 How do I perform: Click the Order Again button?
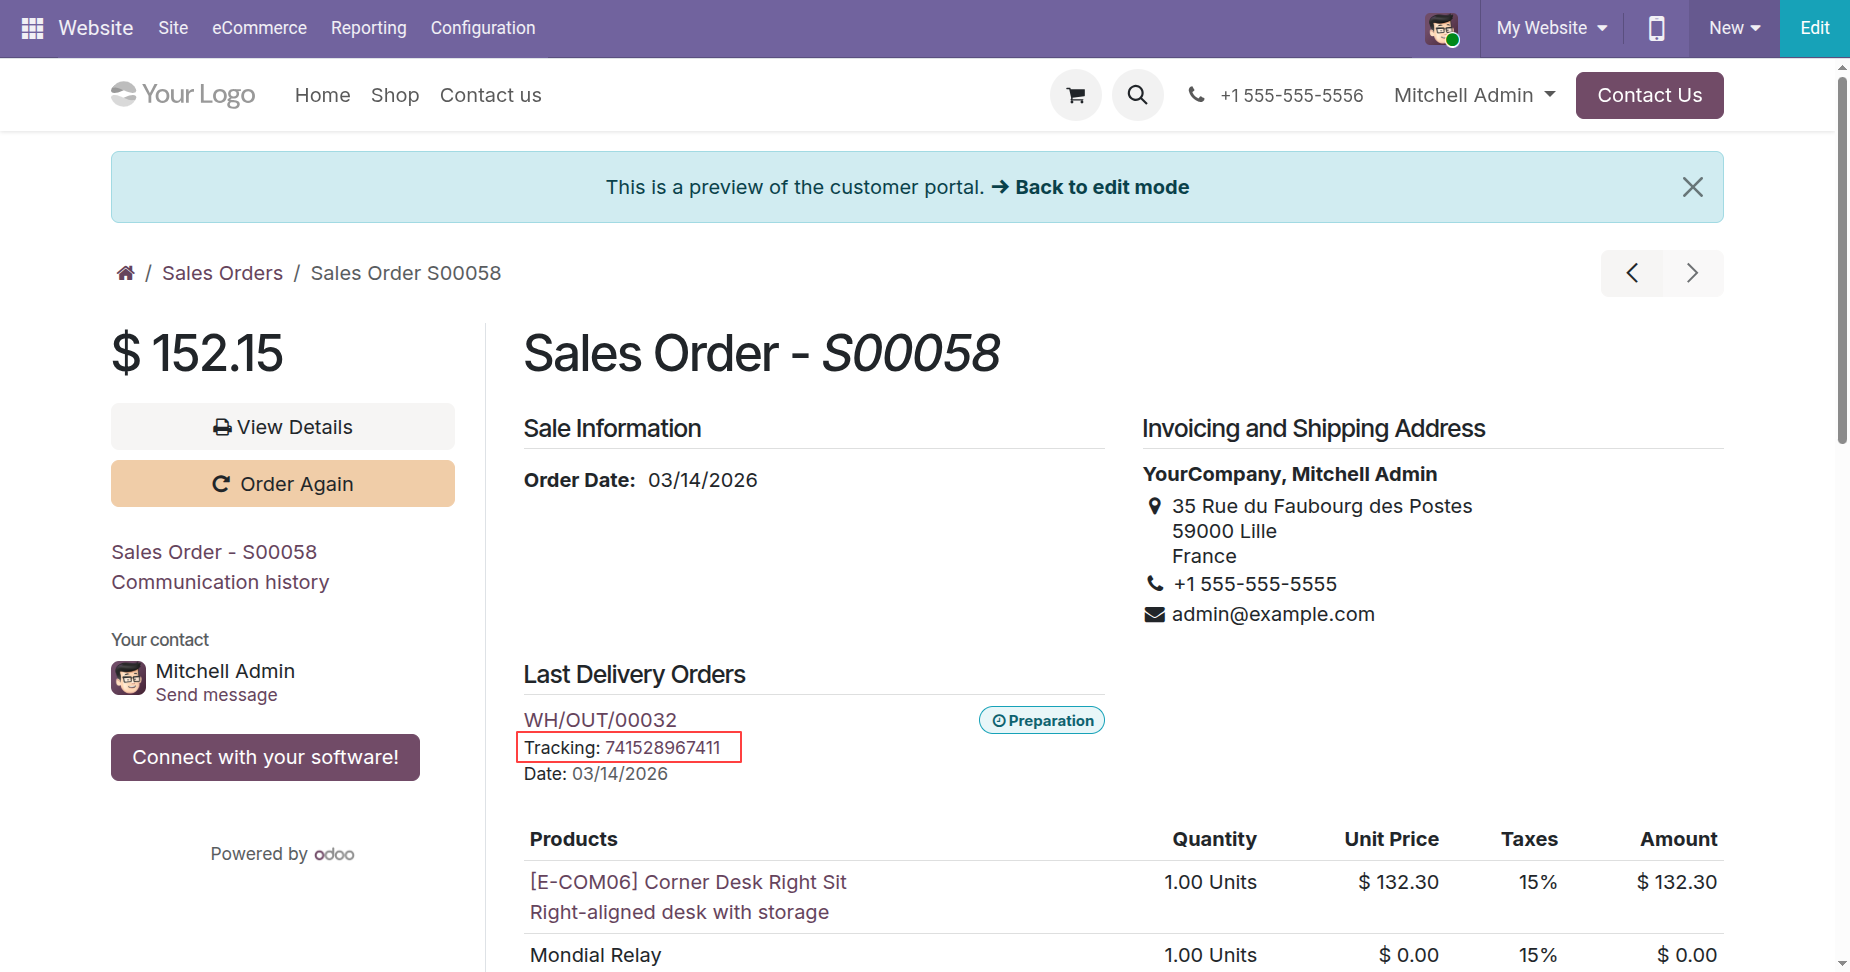pos(283,484)
